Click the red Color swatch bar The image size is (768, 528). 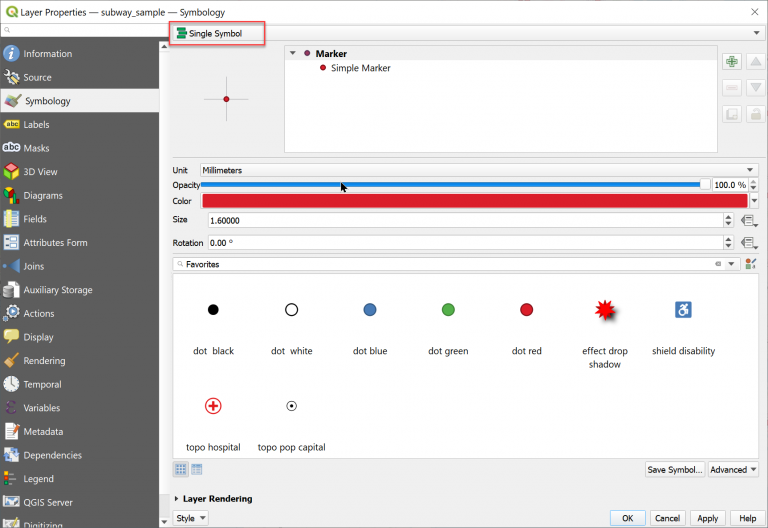(x=474, y=201)
